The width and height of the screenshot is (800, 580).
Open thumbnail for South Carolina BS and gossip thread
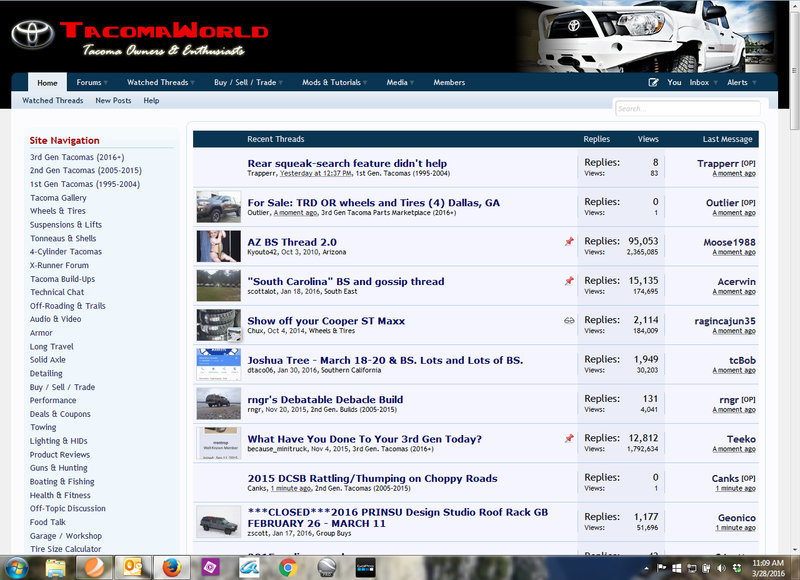[218, 285]
